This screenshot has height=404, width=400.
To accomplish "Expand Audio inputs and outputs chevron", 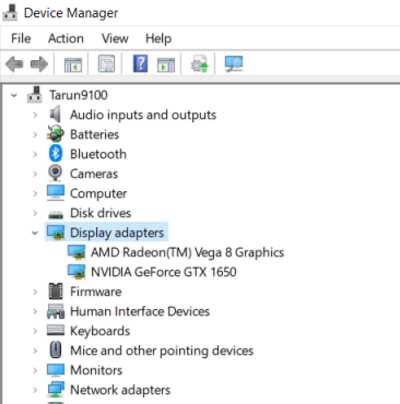I will [x=35, y=115].
